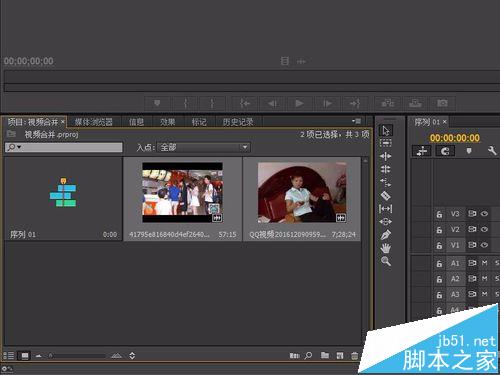Screen dimensions: 500x375
Task: Go to Out point in source monitor
Action: click(x=355, y=104)
